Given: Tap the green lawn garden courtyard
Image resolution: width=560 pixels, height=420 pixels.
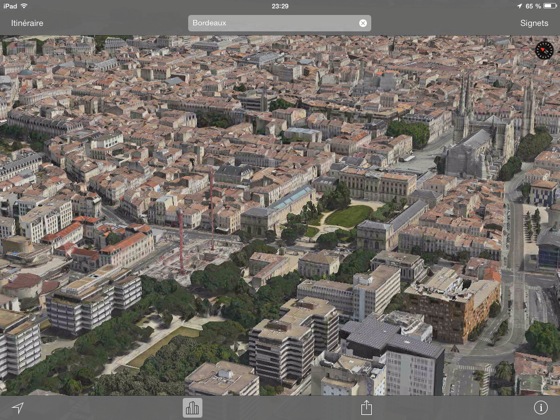Looking at the screenshot, I should [349, 216].
